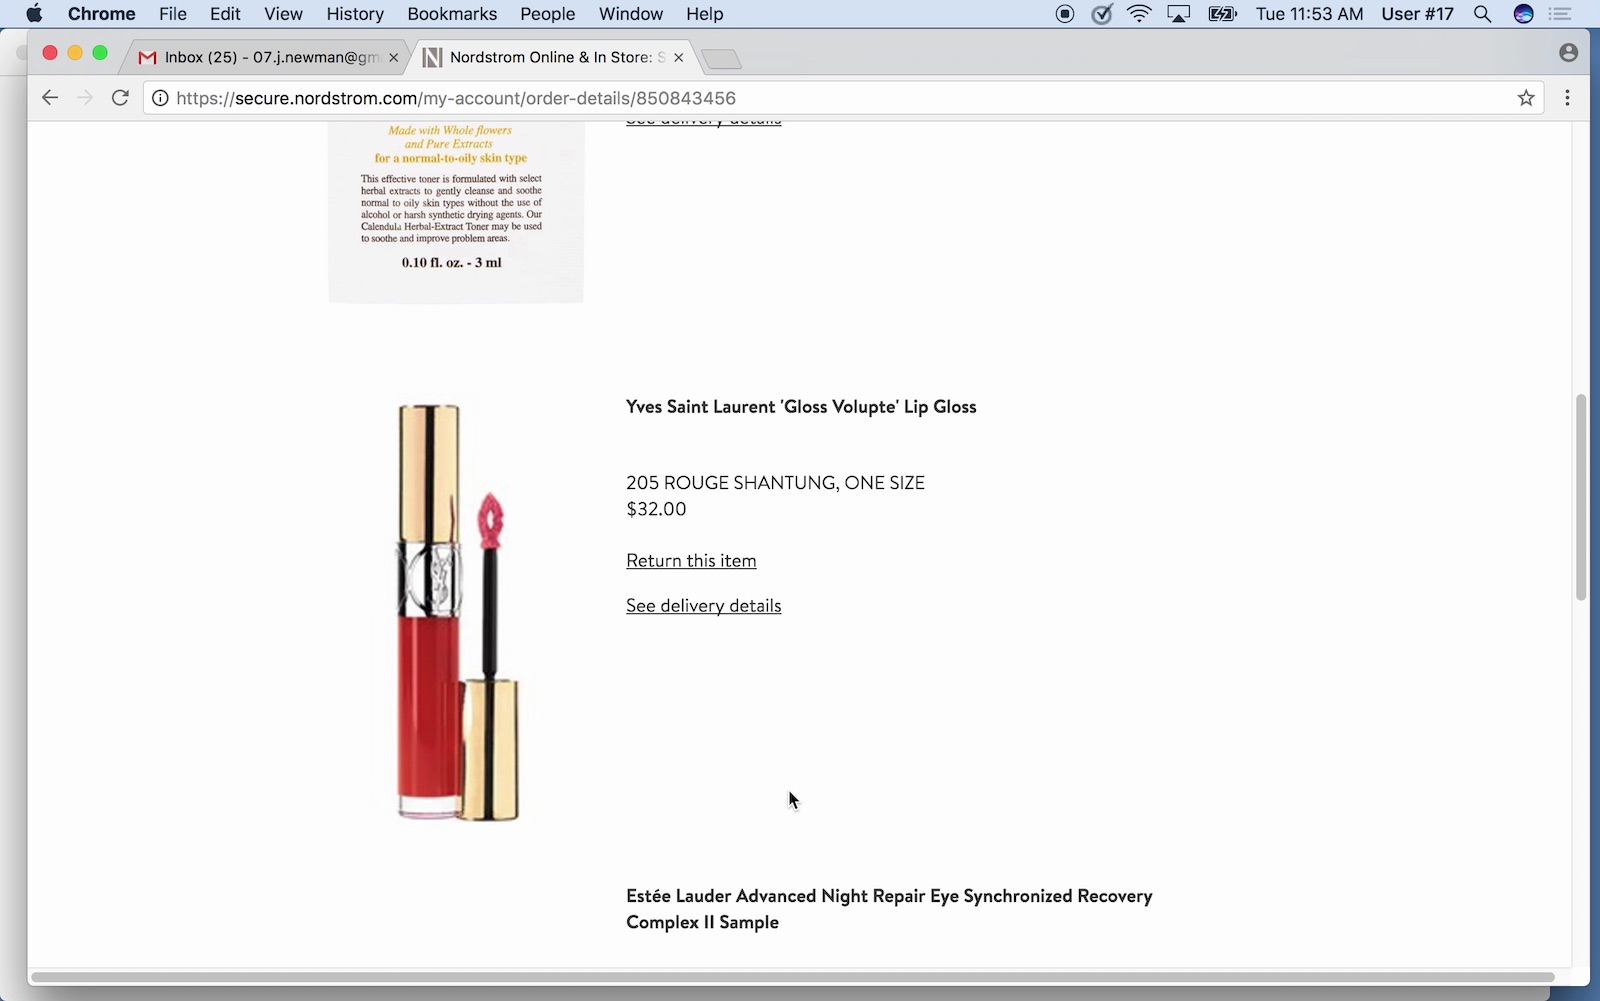Viewport: 1600px width, 1001px height.
Task: Click Return this item link
Action: (x=691, y=561)
